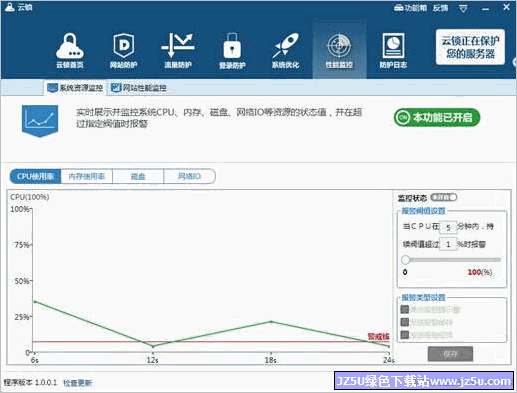Click the CPU(100%) chart title
The image size is (517, 393).
coord(30,197)
